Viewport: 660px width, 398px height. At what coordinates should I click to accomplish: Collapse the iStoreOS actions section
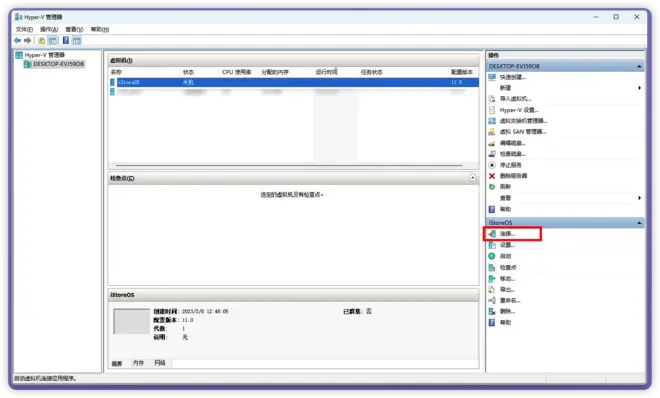click(x=639, y=223)
